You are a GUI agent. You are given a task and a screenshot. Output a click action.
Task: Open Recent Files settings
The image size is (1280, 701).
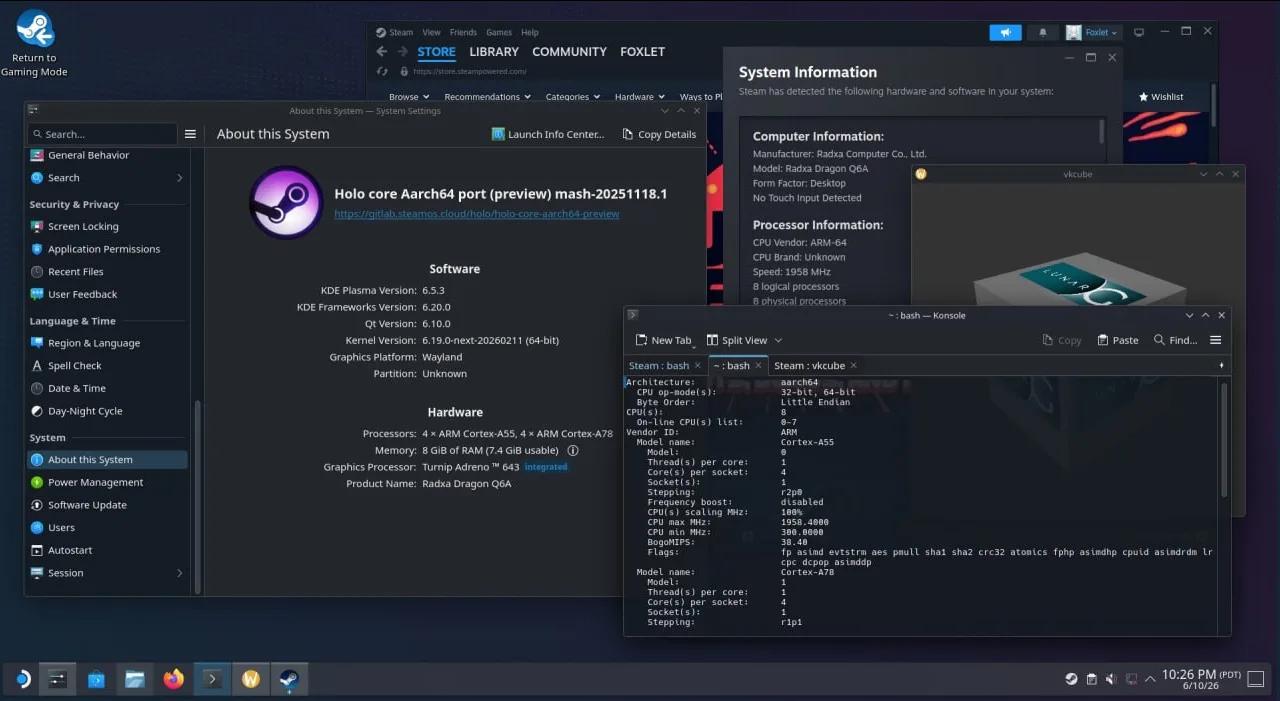107,272
